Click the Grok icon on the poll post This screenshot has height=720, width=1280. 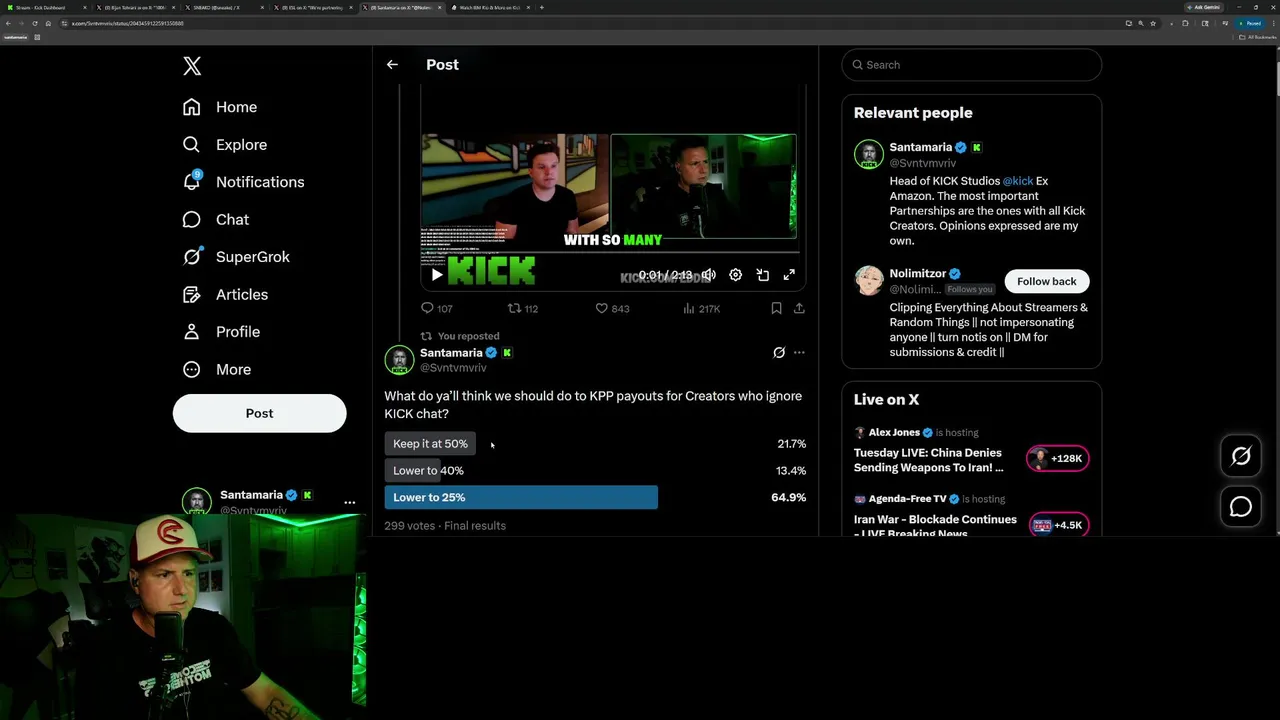(x=779, y=352)
